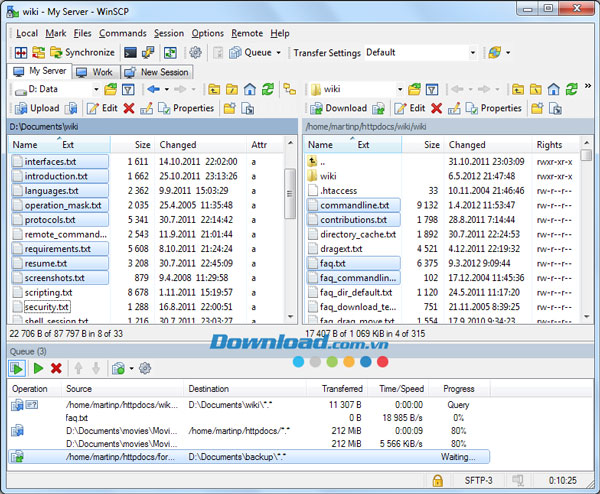
Task: Sort remote files by Changed column
Action: click(x=488, y=145)
